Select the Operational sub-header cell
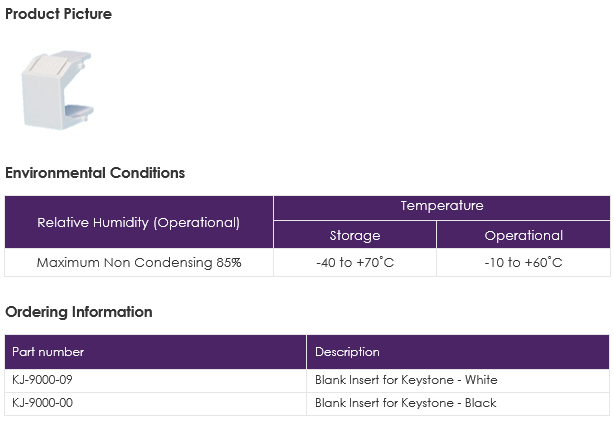 click(524, 235)
